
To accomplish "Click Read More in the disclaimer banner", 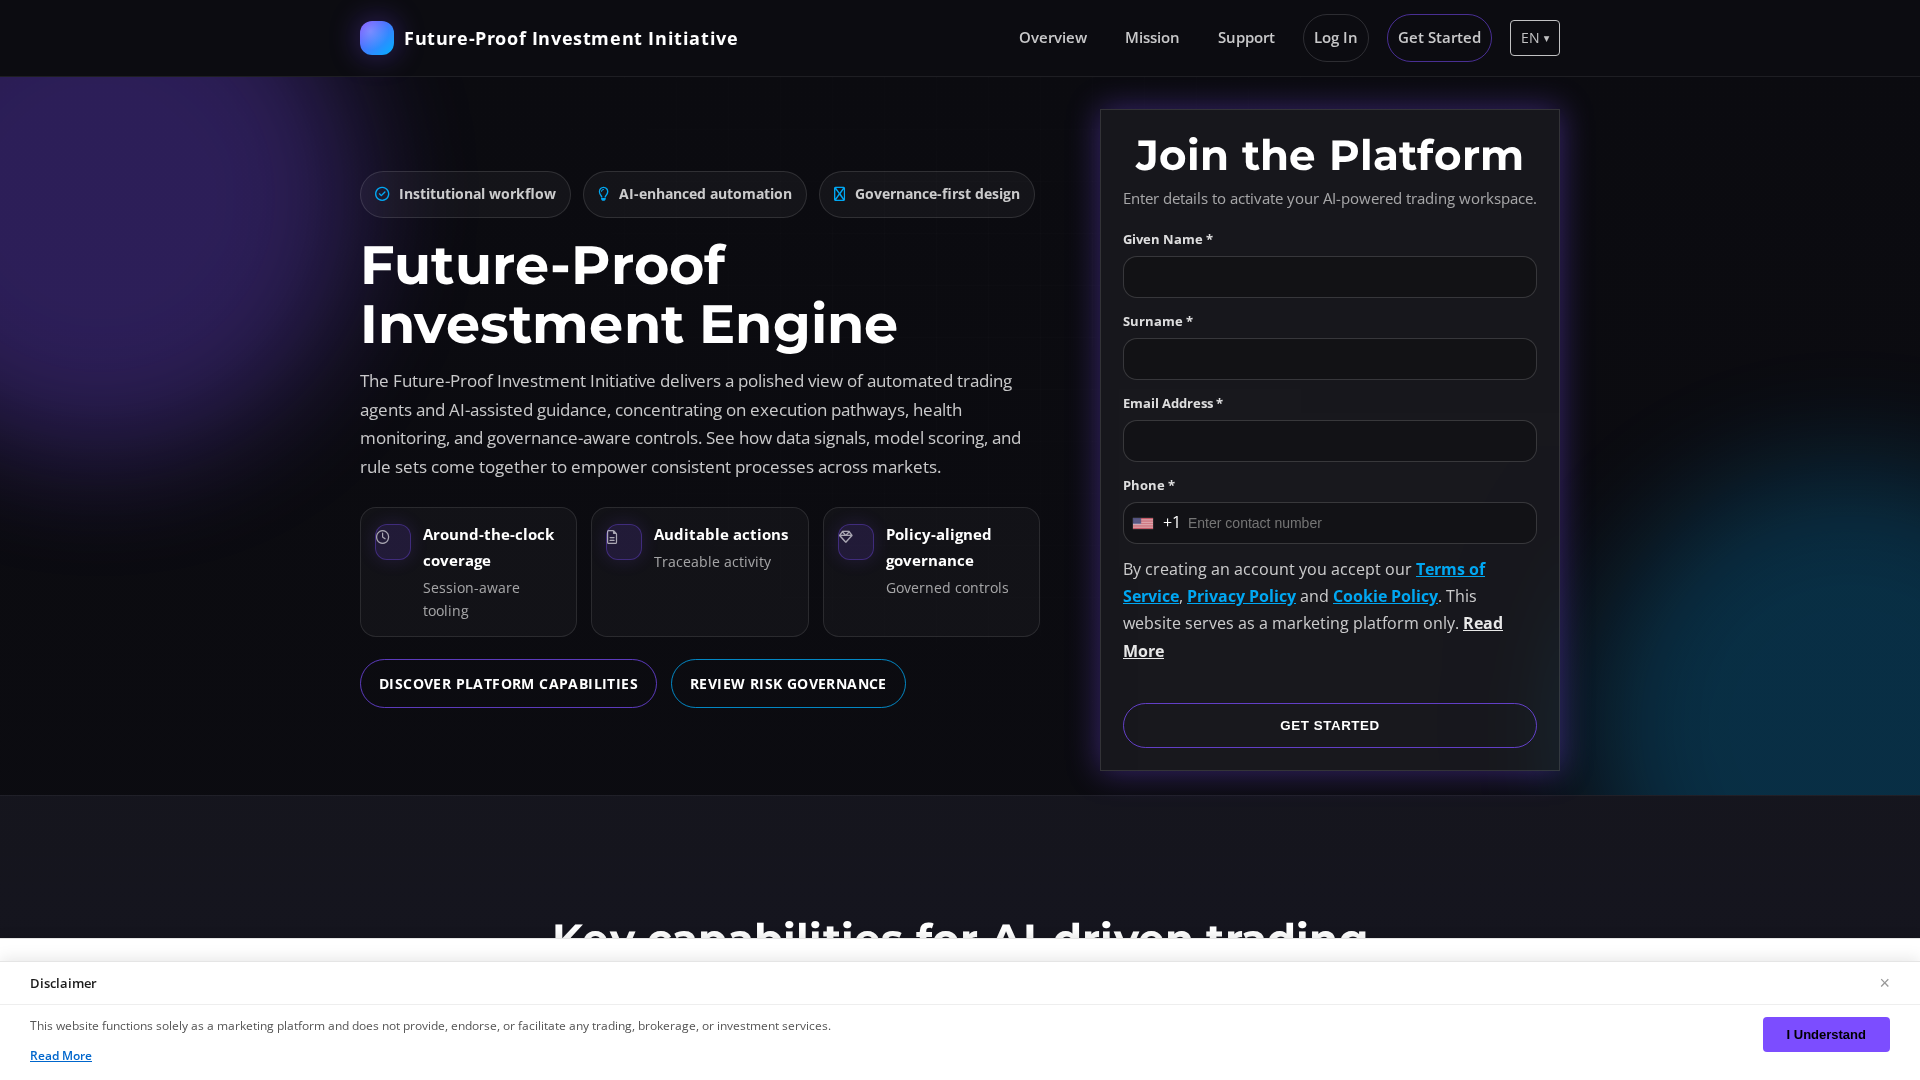I will click(61, 1056).
